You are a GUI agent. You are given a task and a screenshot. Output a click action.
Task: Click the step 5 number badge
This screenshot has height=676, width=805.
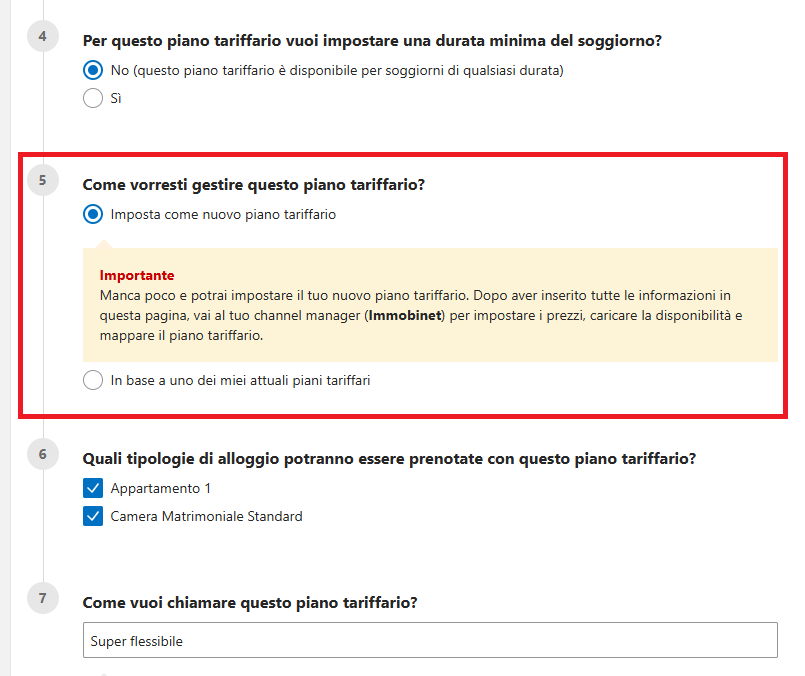(43, 181)
